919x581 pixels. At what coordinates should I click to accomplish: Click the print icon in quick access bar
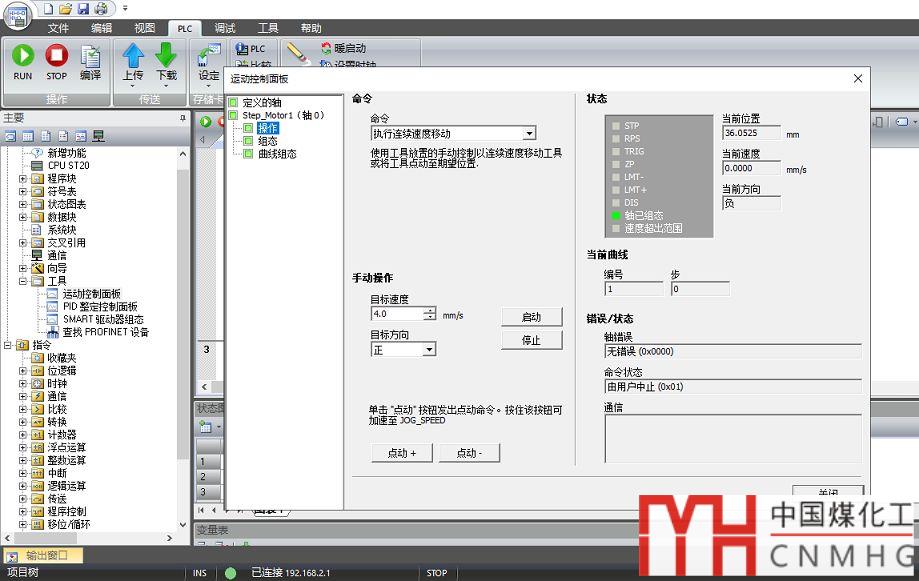101,8
